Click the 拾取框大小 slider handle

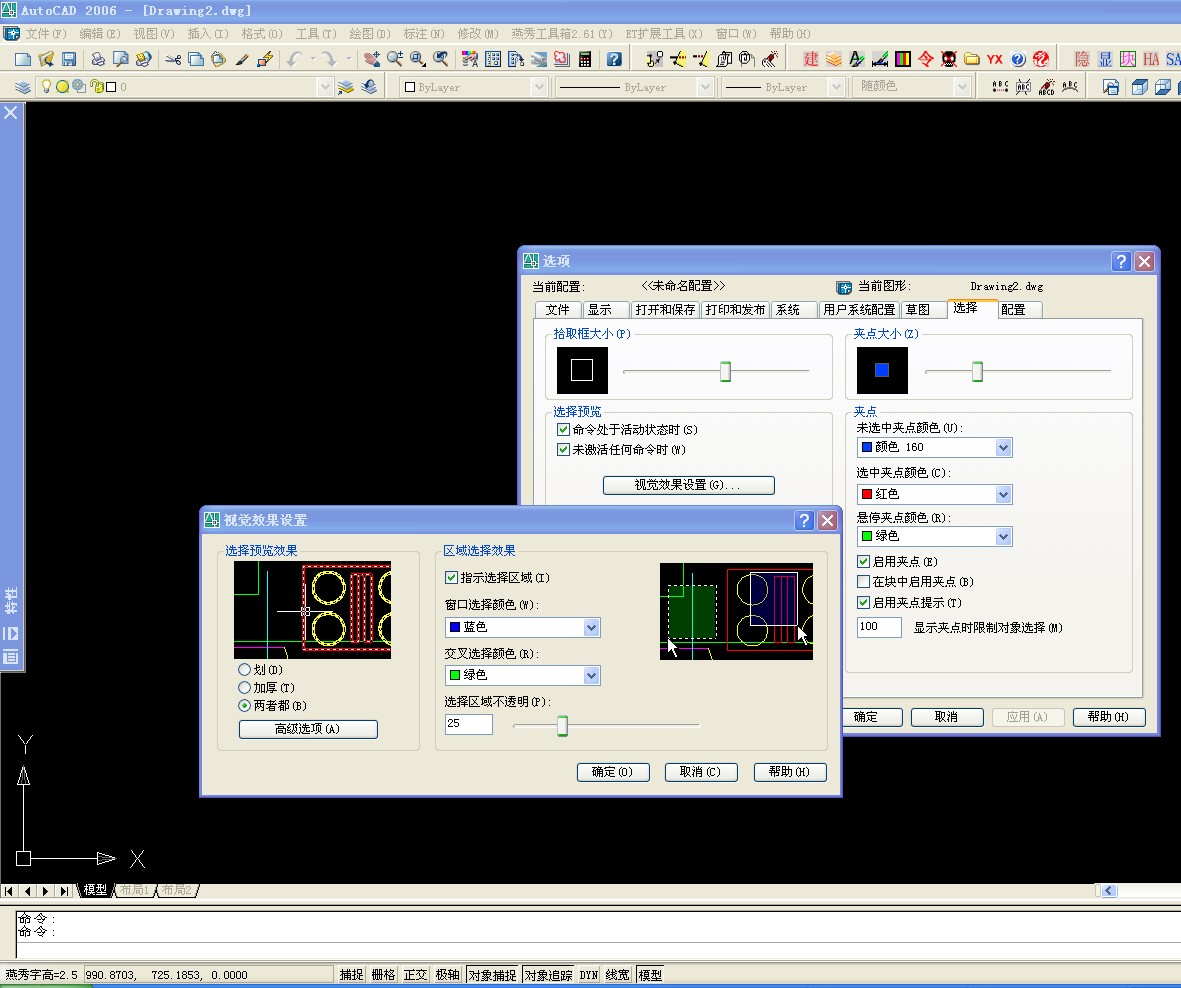pyautogui.click(x=725, y=371)
